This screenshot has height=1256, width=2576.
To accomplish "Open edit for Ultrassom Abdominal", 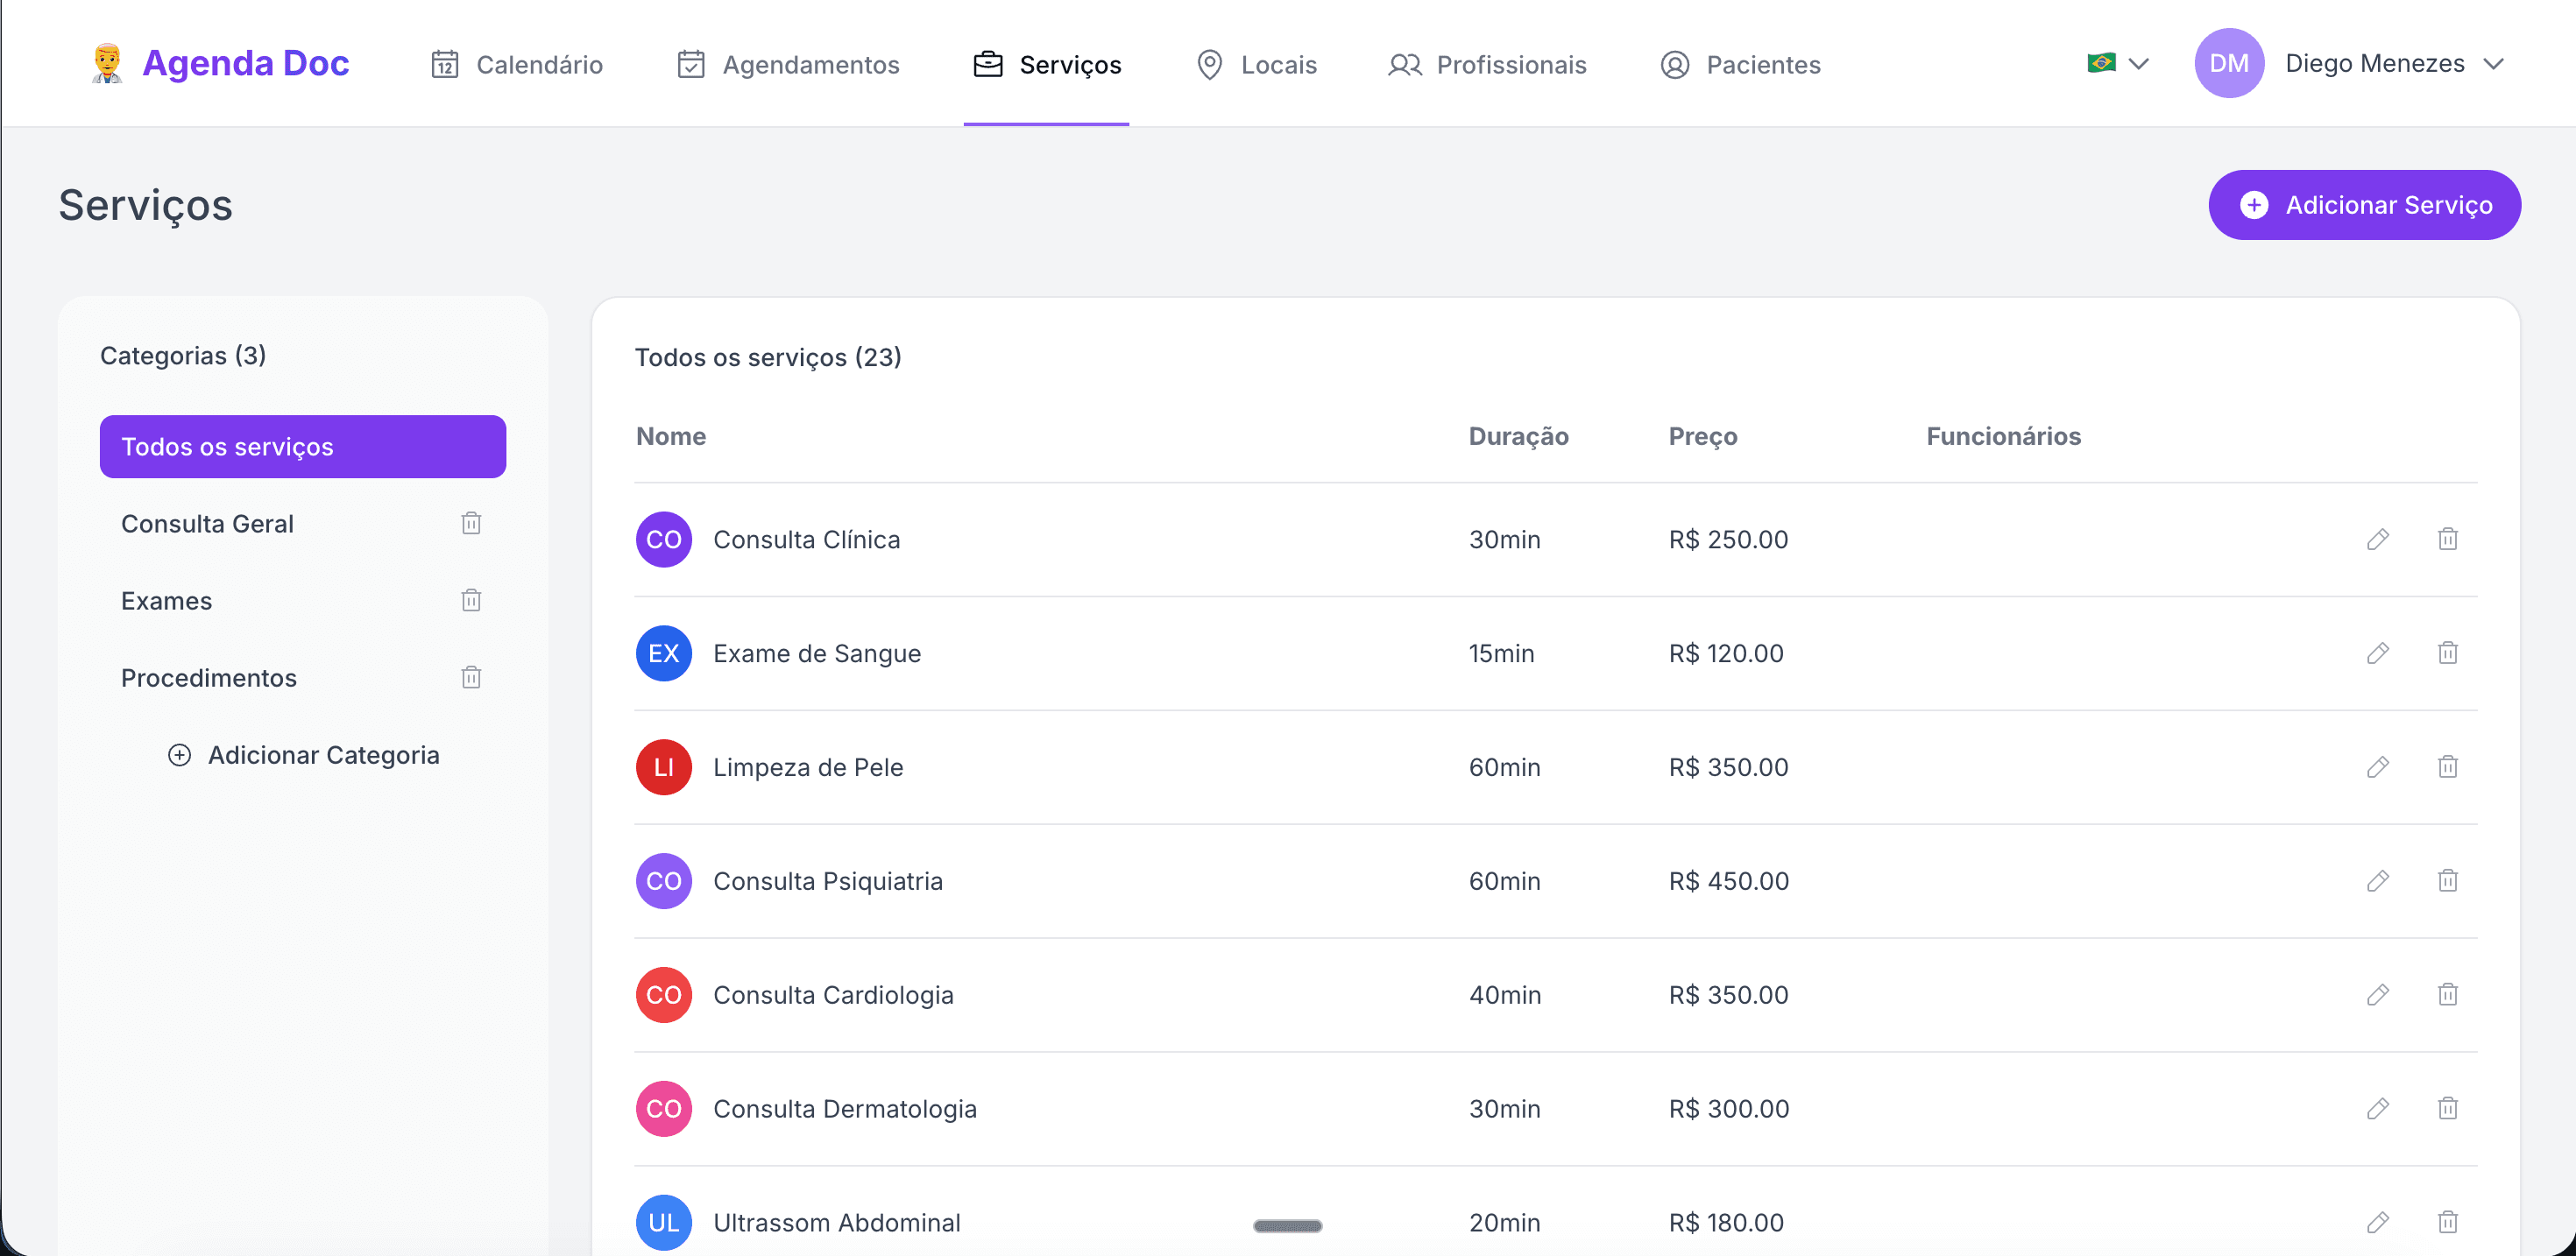I will (2378, 1222).
